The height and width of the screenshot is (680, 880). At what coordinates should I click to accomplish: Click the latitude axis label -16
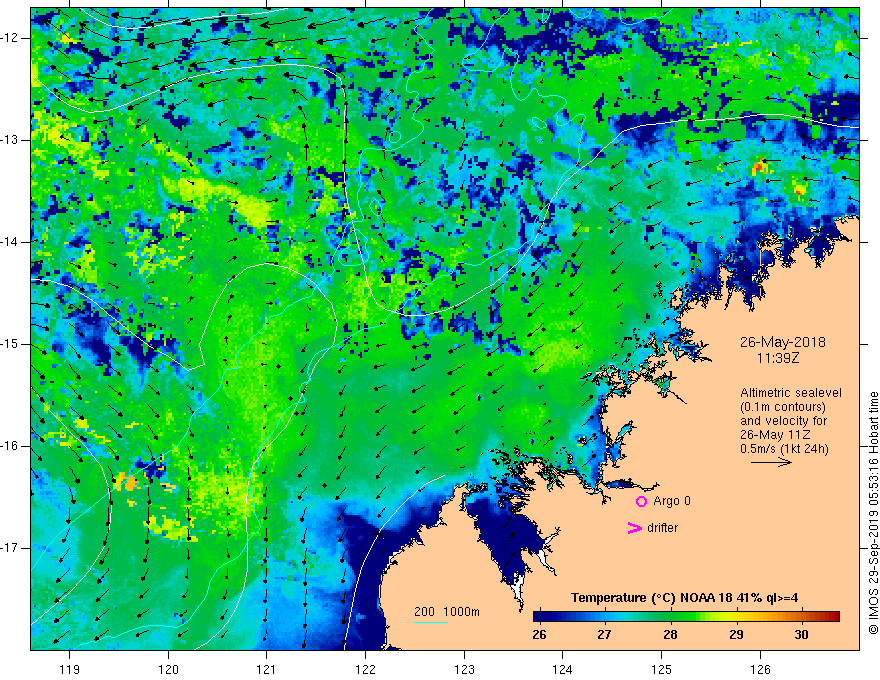tap(11, 446)
